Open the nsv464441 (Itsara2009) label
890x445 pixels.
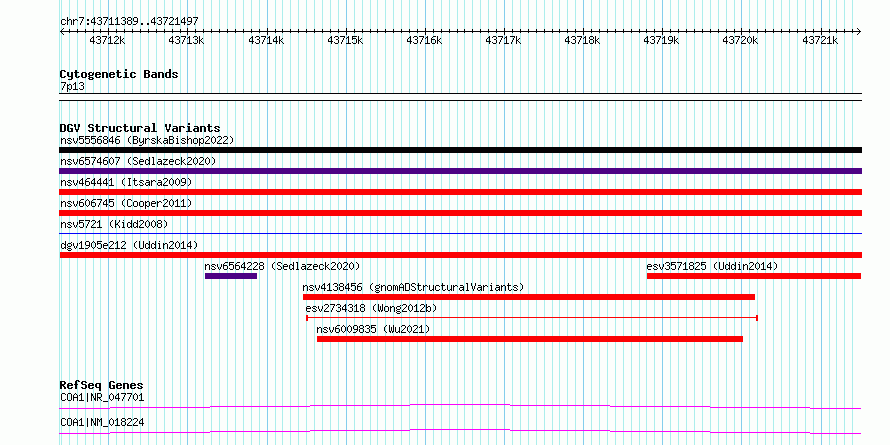coord(126,182)
